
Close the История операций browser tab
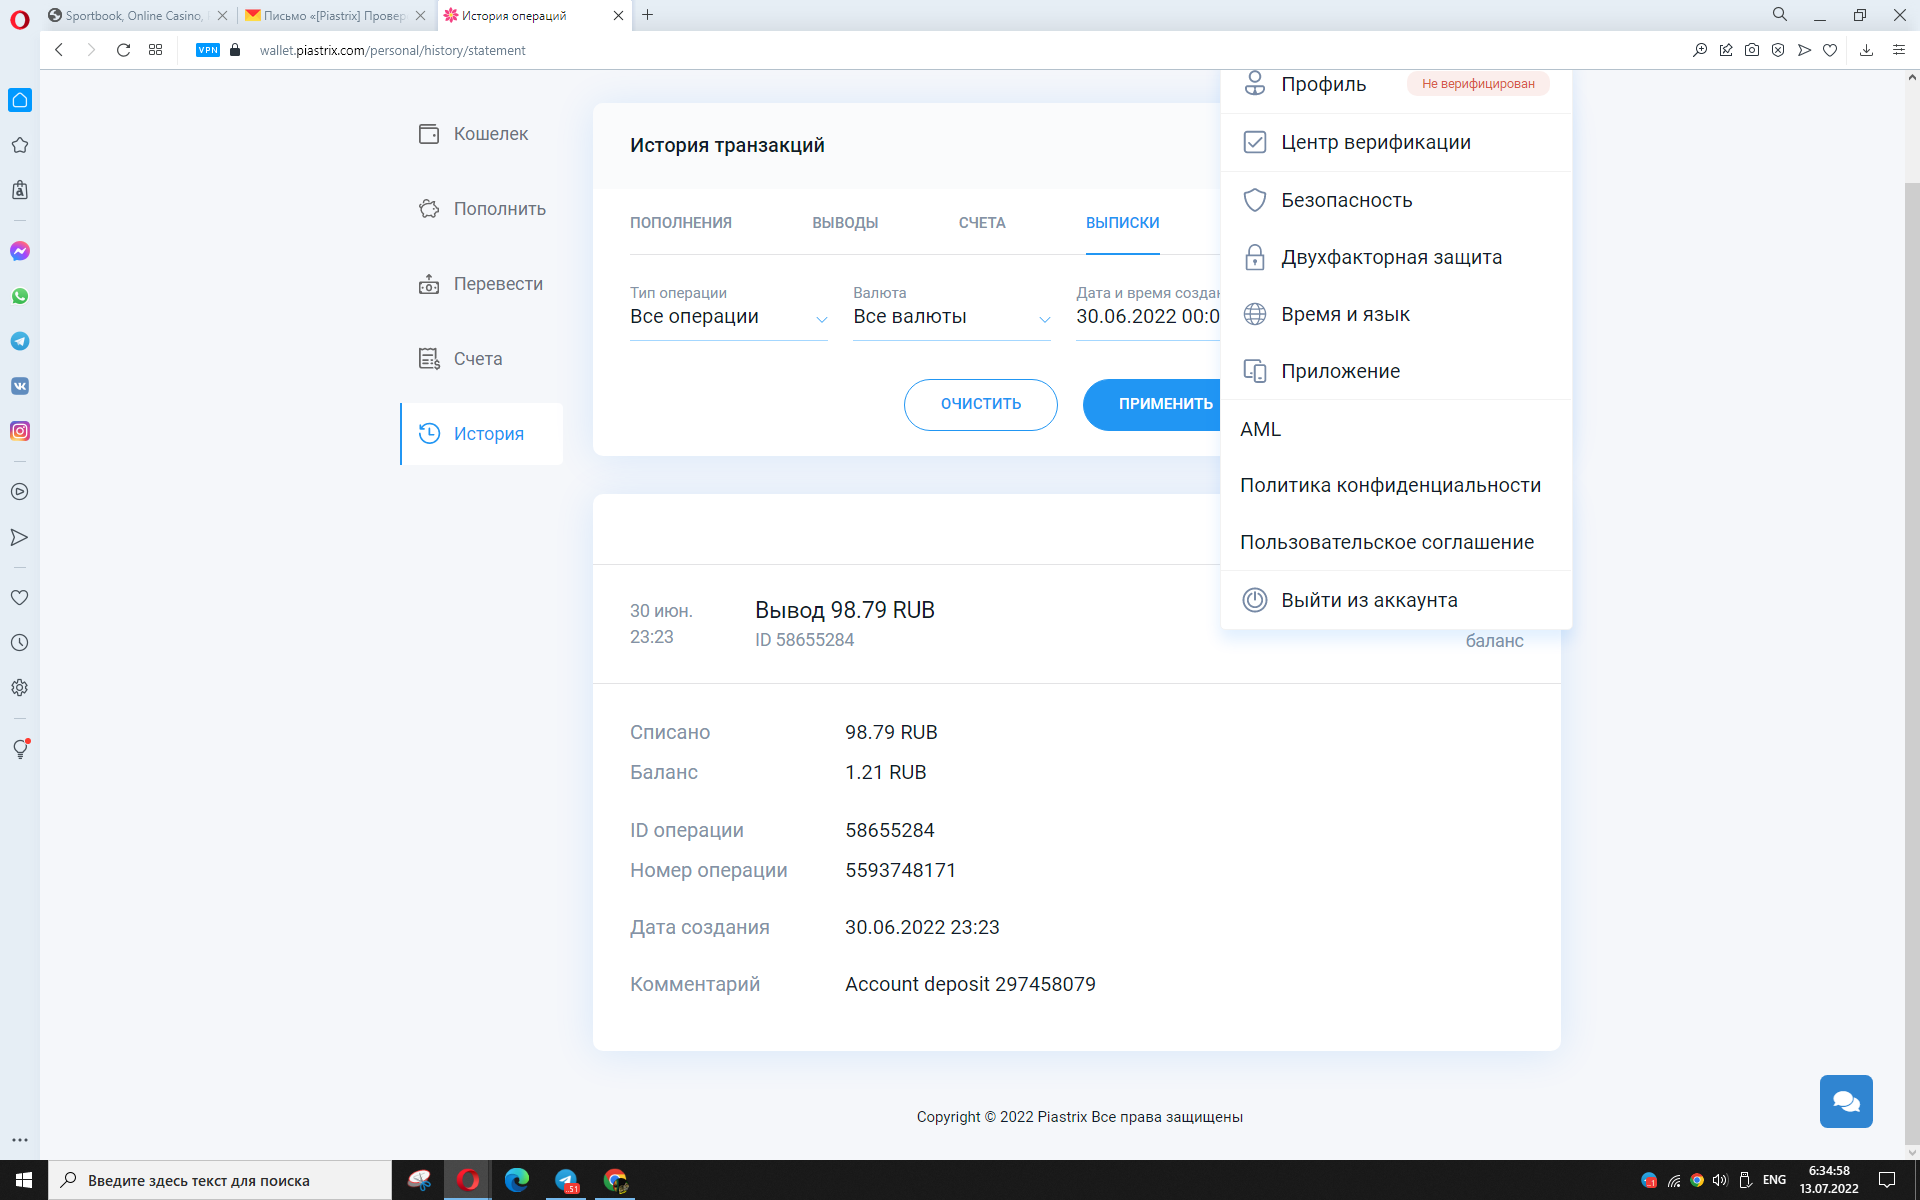pos(618,15)
